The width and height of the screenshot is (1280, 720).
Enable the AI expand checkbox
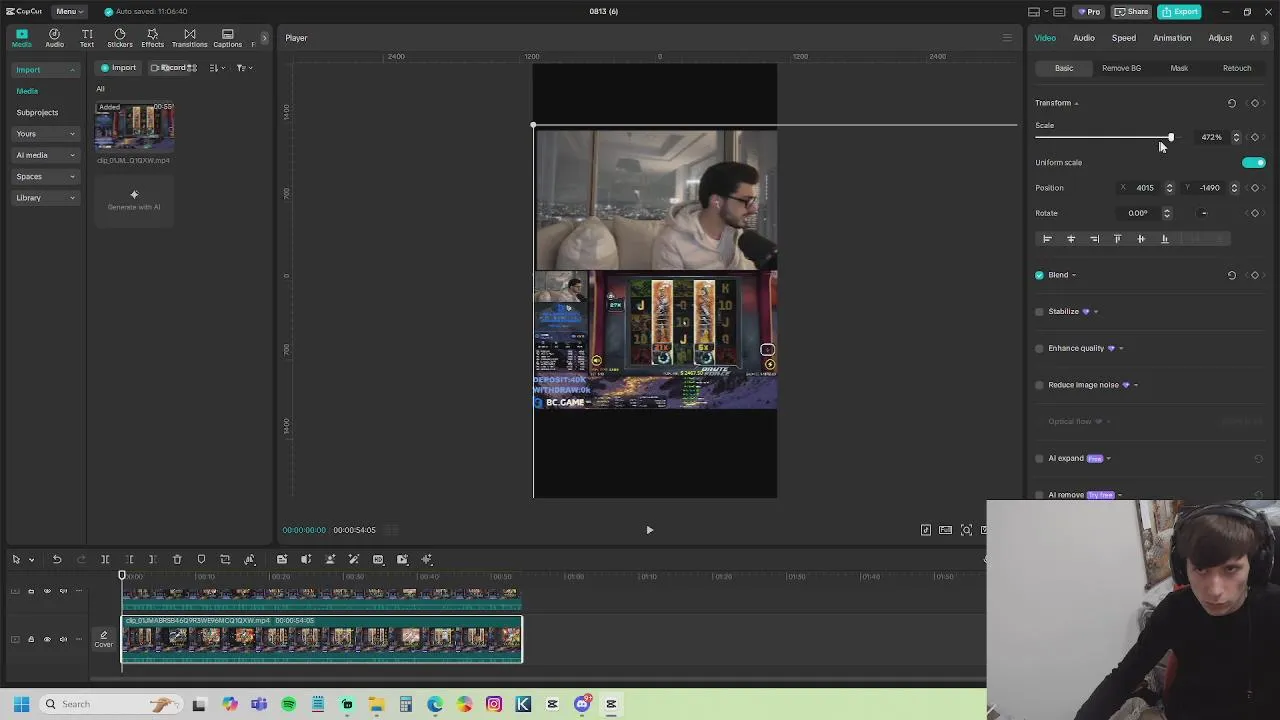coord(1039,458)
